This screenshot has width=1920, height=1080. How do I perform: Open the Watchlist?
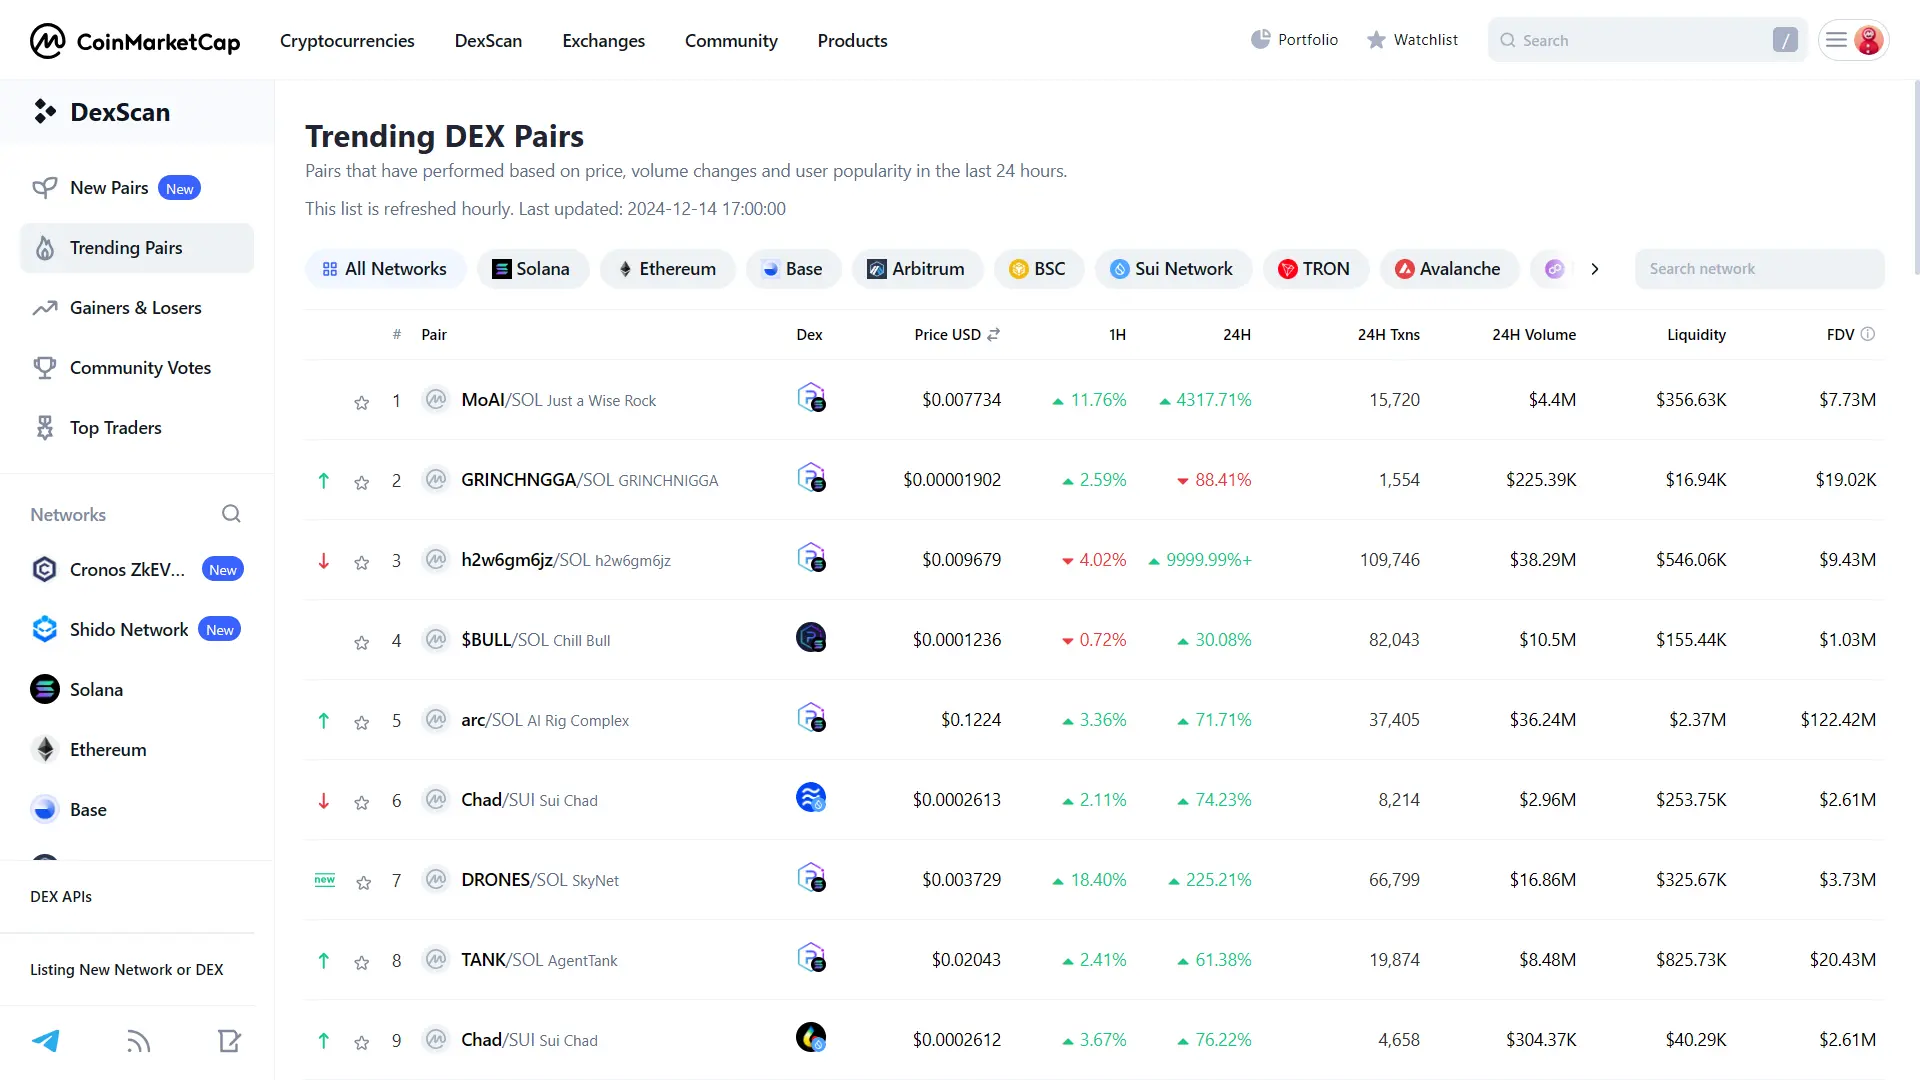pyautogui.click(x=1412, y=40)
